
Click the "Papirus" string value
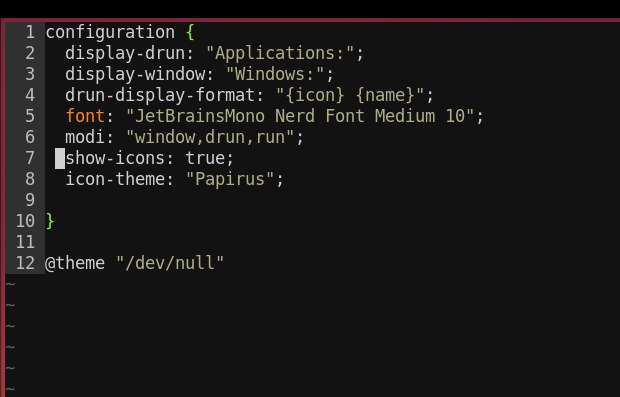[230, 179]
